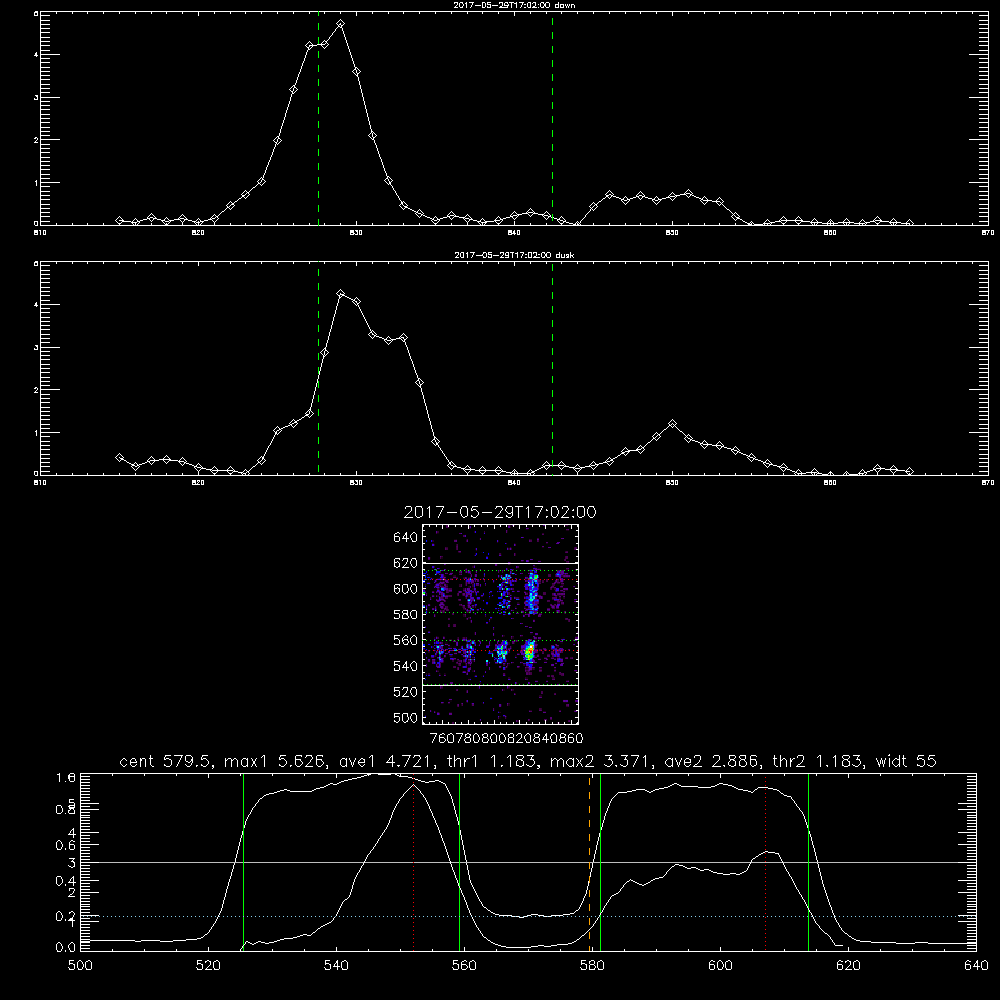
Task: Click the spectral heatmap image
Action: (501, 624)
